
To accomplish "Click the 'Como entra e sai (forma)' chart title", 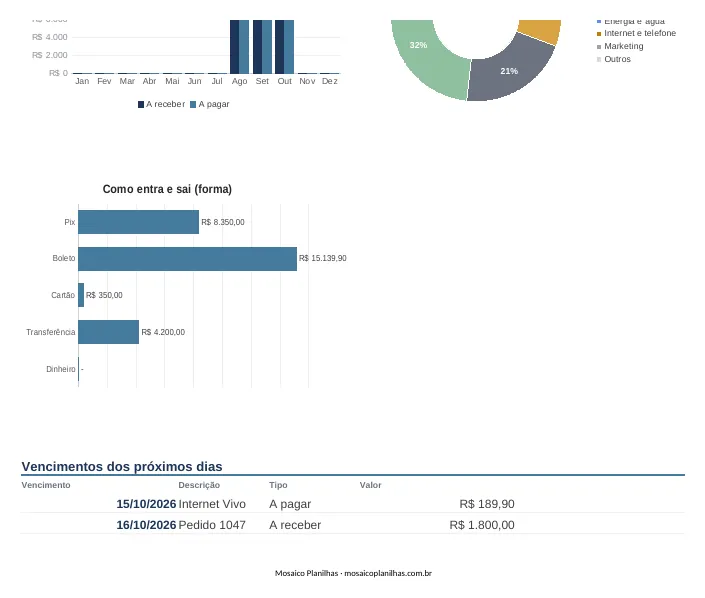I will pyautogui.click(x=167, y=189).
